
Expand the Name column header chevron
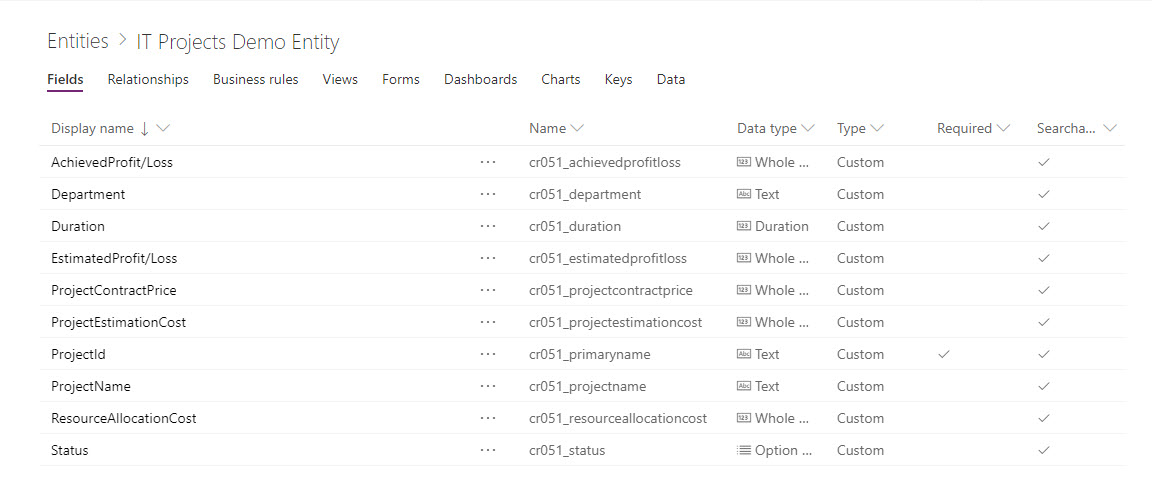click(x=577, y=129)
